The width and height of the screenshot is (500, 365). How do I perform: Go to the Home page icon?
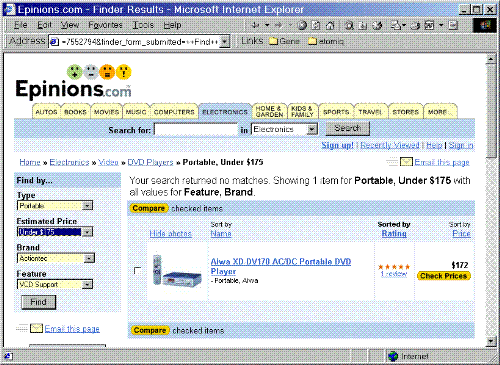click(330, 25)
